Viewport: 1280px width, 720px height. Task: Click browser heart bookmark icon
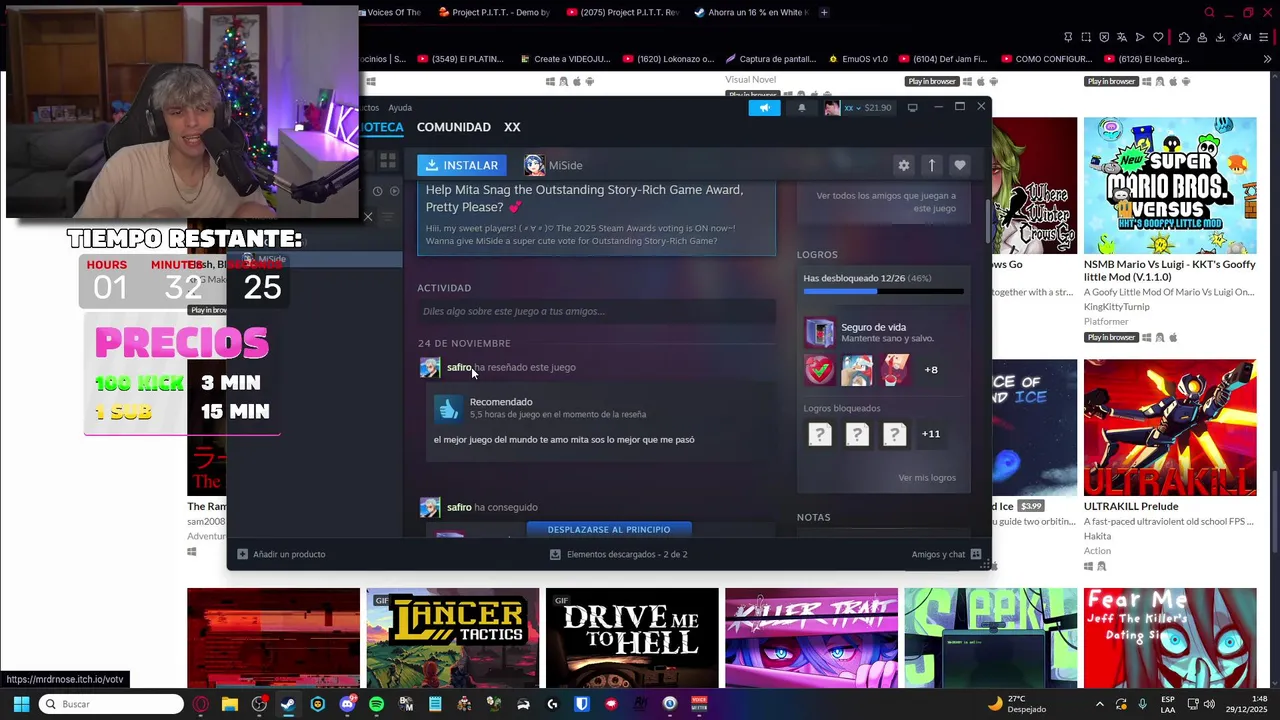click(x=1158, y=37)
